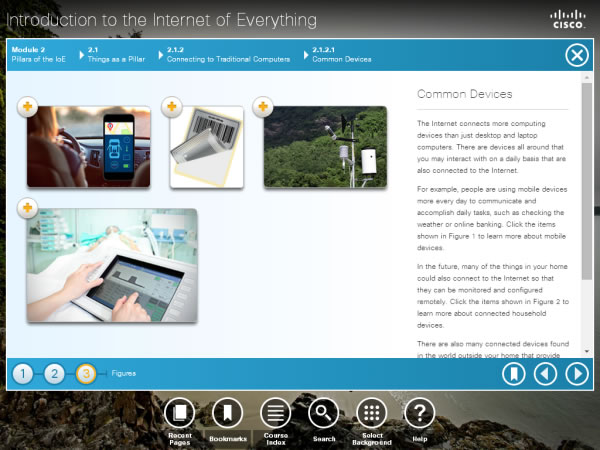Open the Help question mark icon
The height and width of the screenshot is (450, 600).
click(x=419, y=412)
